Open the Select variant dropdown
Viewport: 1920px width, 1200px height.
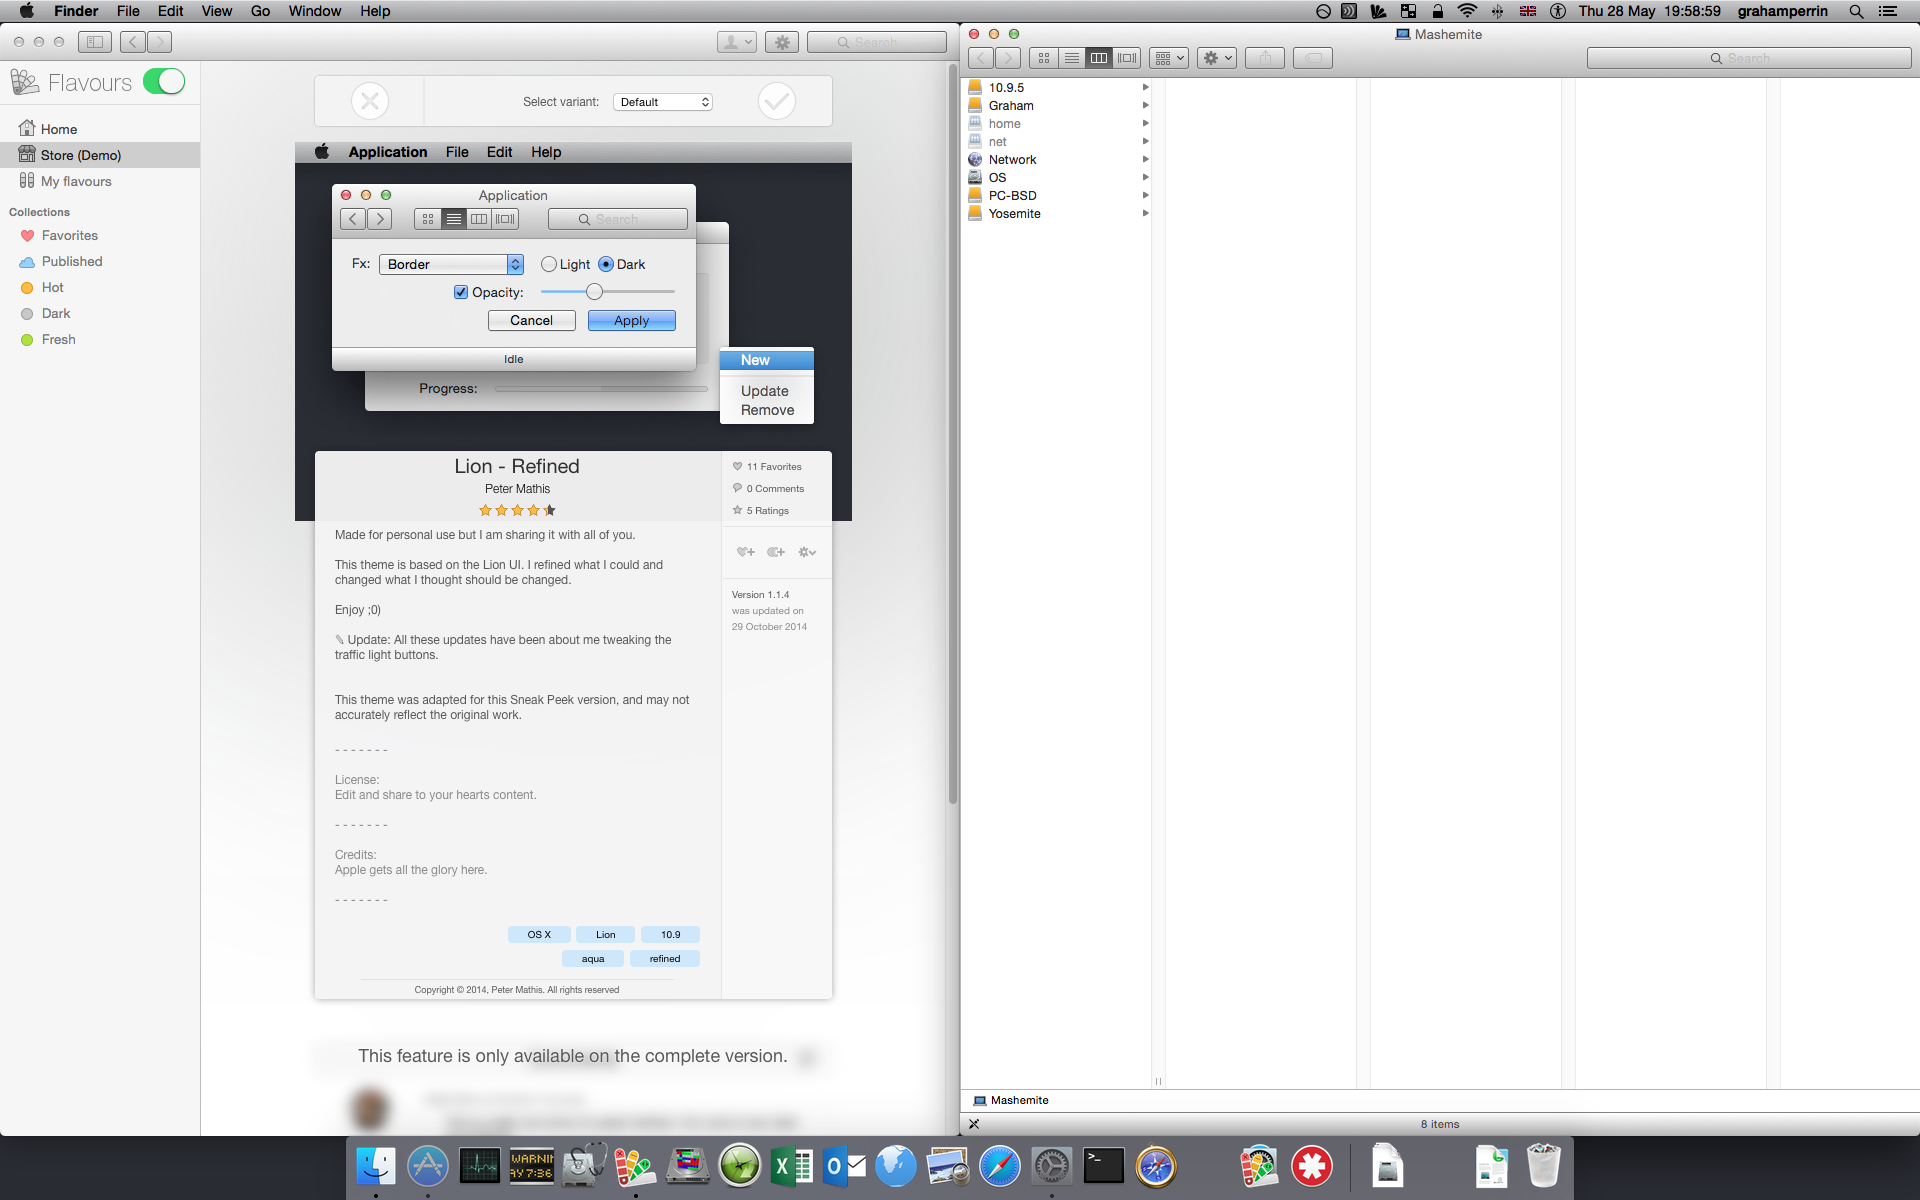(662, 102)
